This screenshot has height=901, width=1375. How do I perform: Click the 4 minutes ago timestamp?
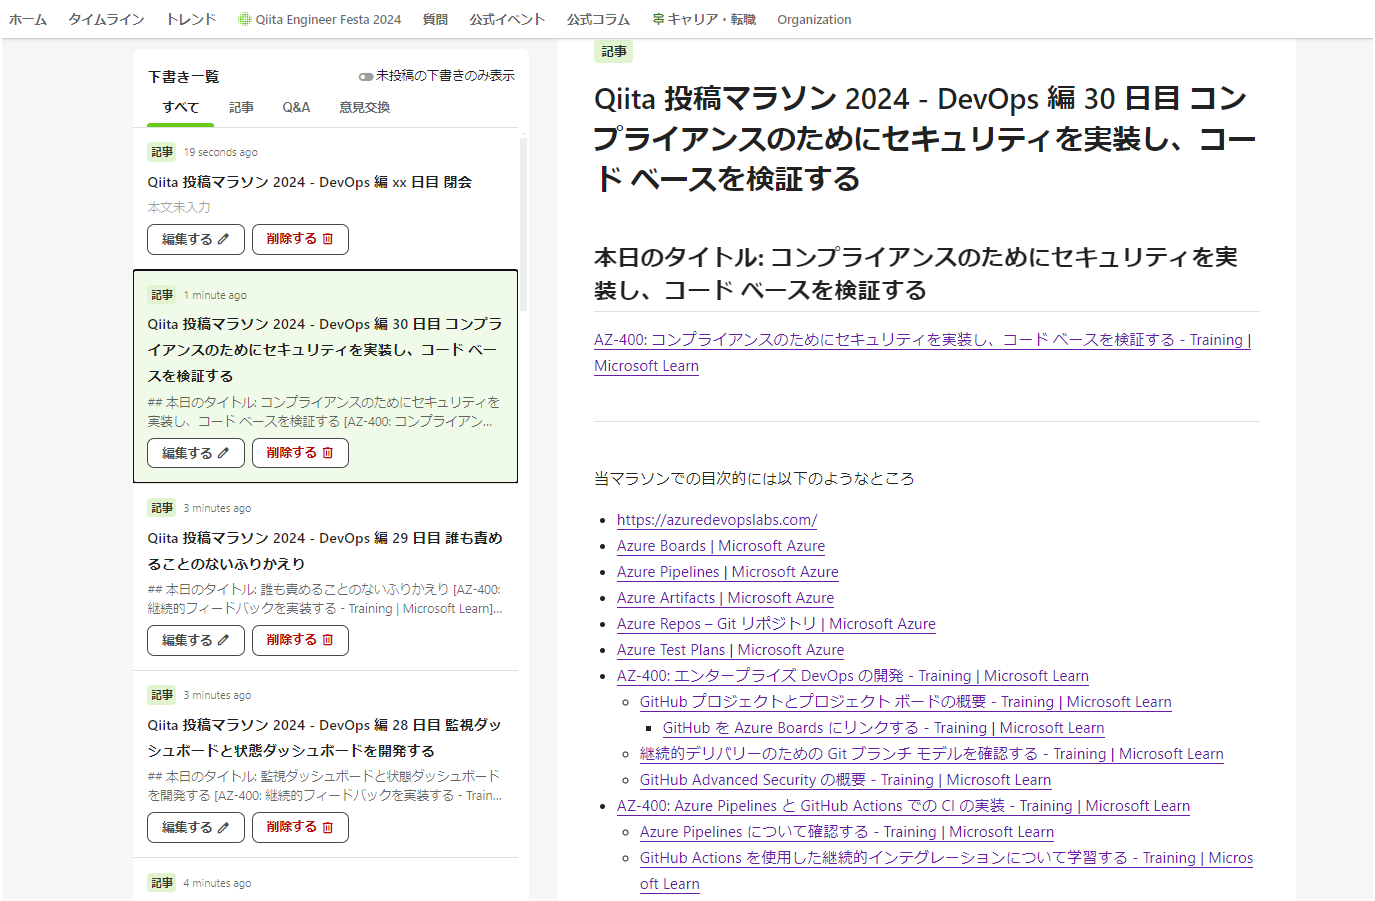tap(217, 884)
